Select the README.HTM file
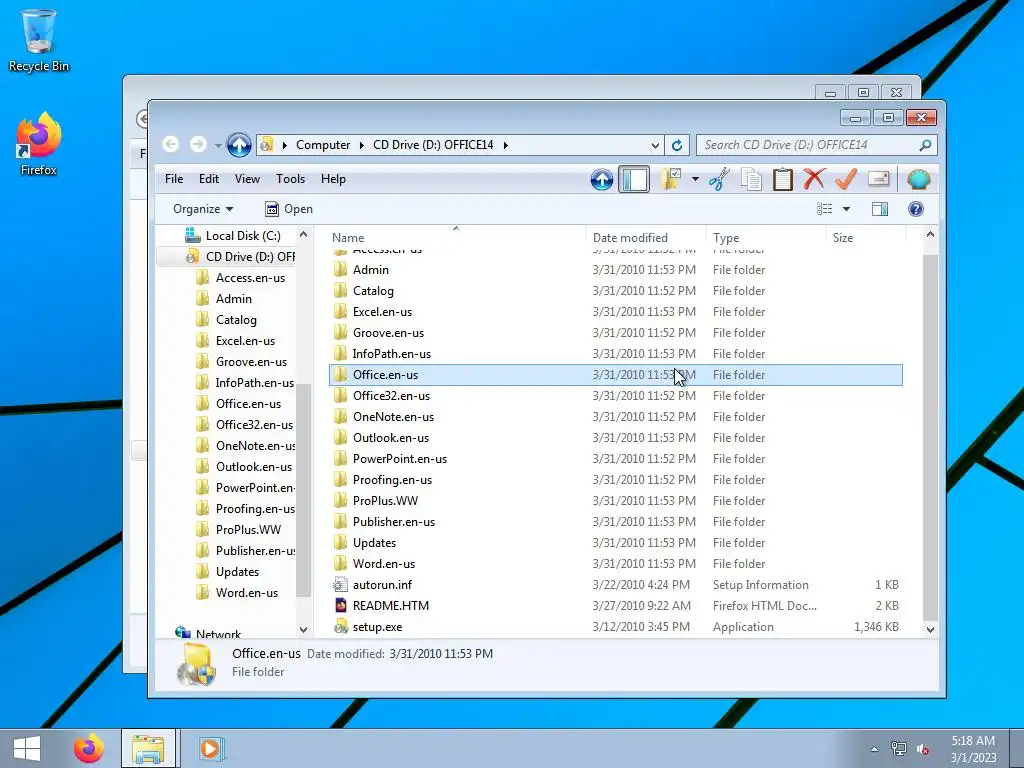The width and height of the screenshot is (1024, 768). [615, 605]
